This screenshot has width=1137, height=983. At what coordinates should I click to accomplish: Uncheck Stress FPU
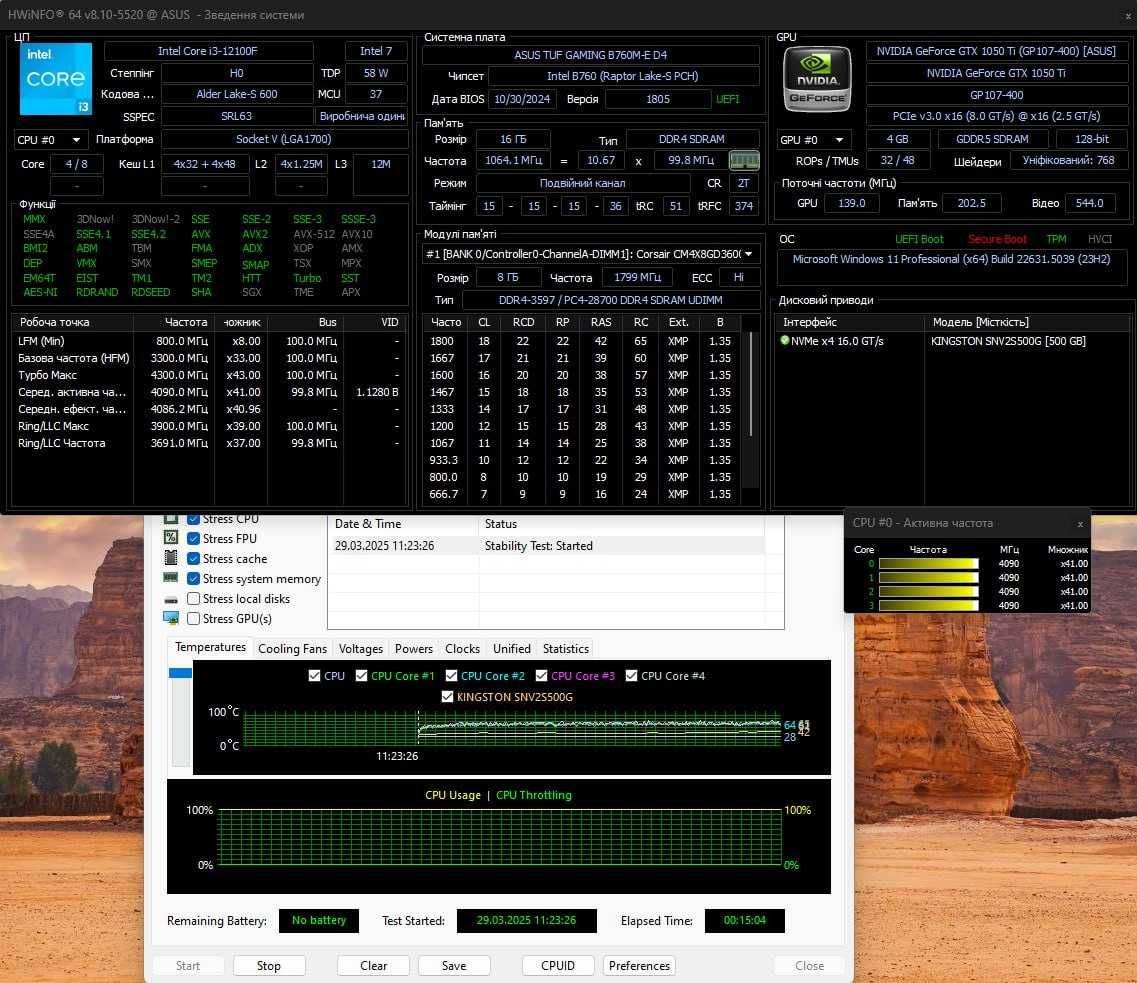194,539
